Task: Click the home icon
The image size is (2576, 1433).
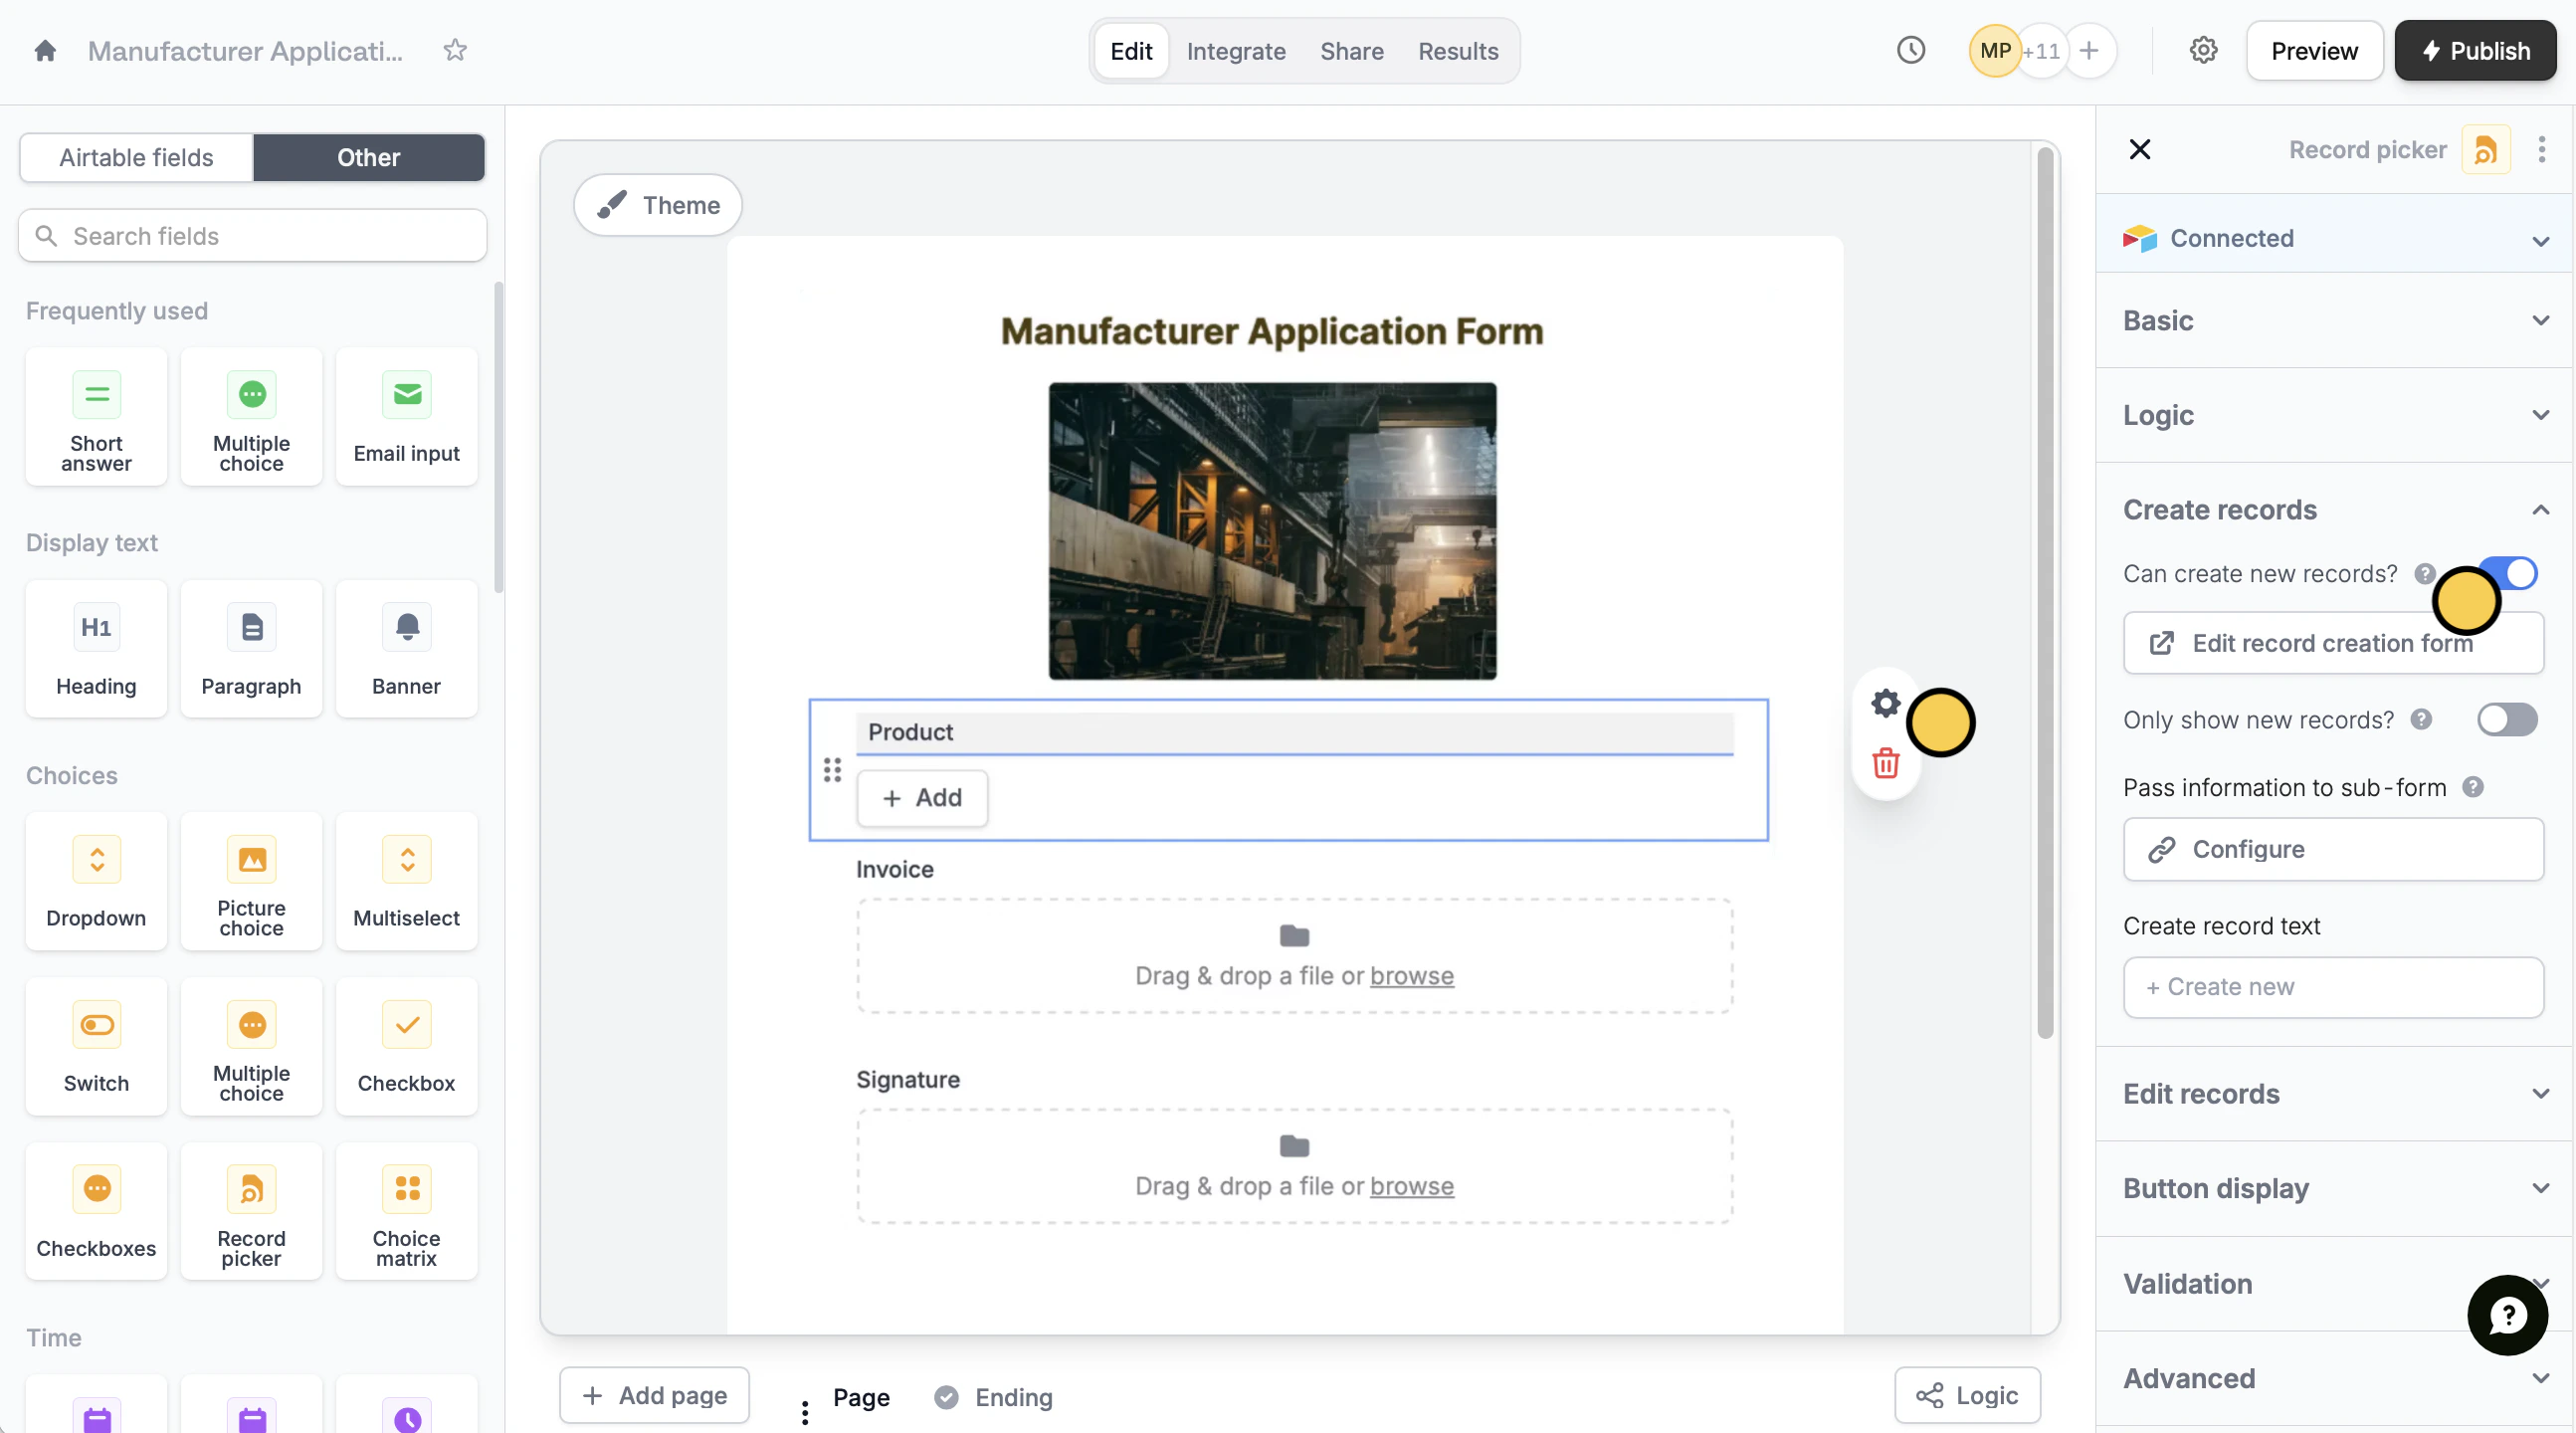Action: pyautogui.click(x=45, y=51)
